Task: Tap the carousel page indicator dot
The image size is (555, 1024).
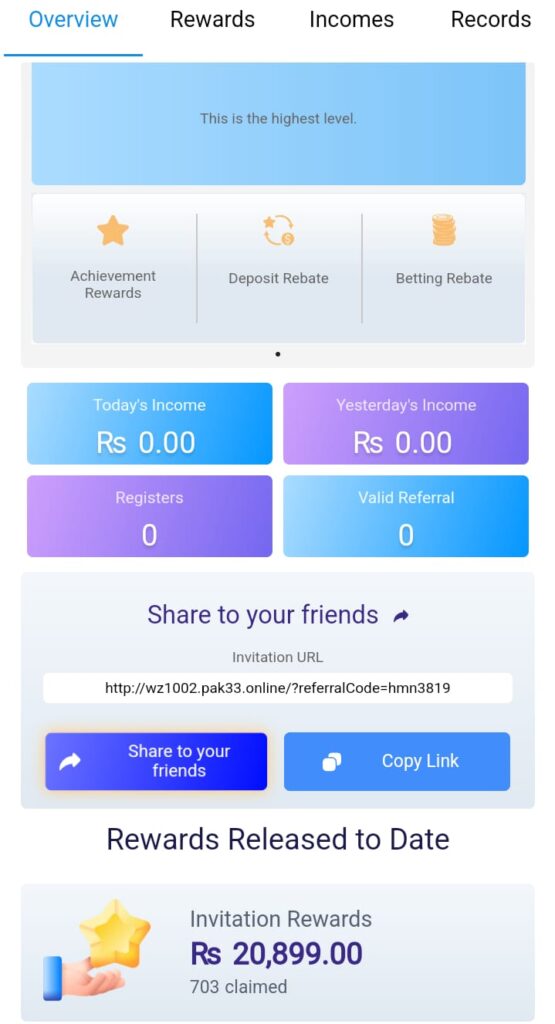Action: (278, 354)
